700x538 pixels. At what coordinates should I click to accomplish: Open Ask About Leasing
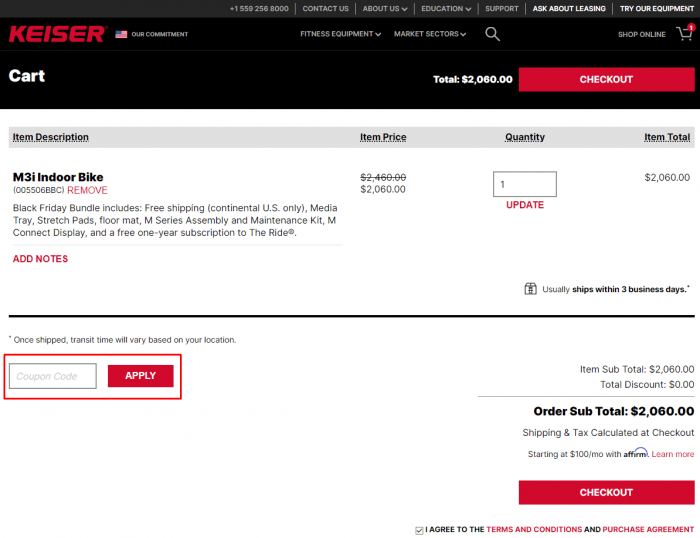[569, 8]
